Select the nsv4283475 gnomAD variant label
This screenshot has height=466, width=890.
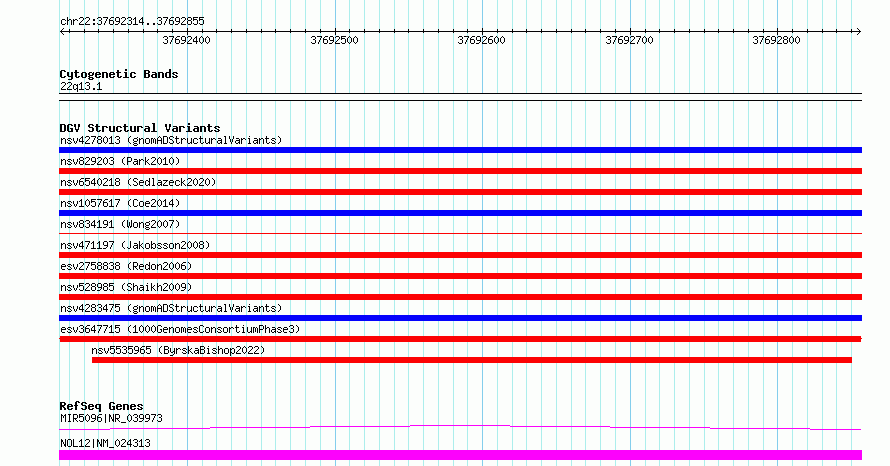171,308
